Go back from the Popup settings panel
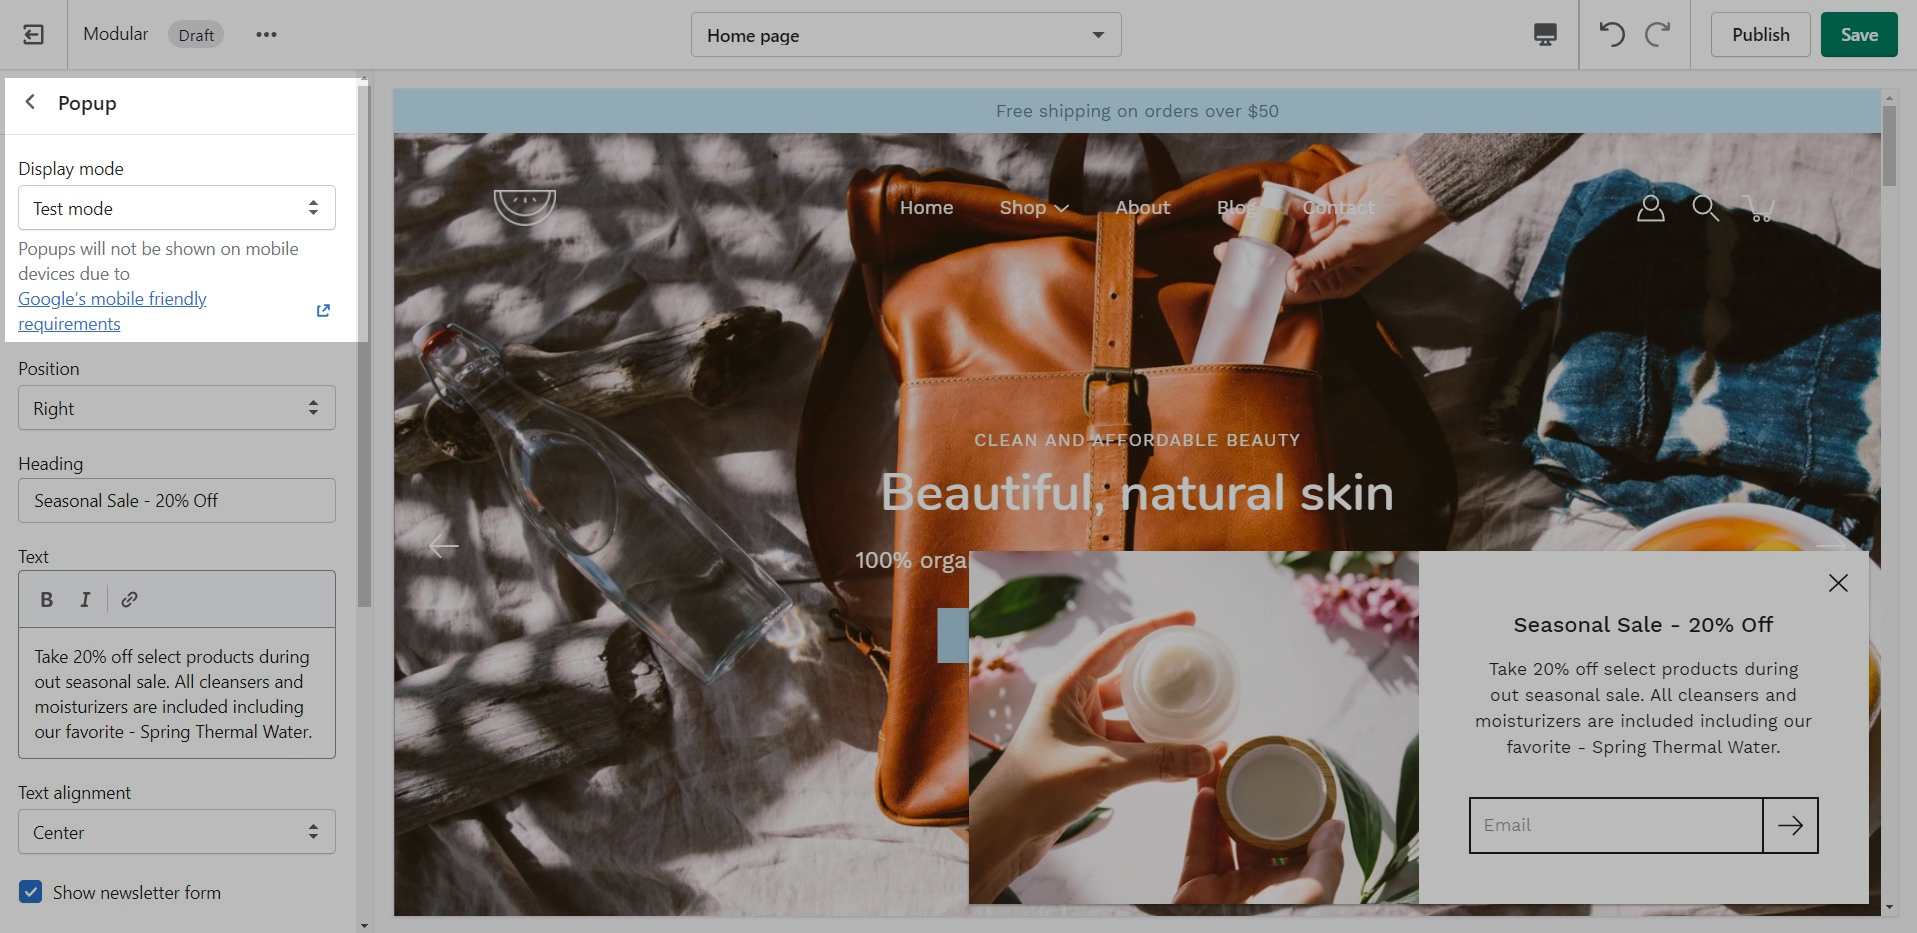The width and height of the screenshot is (1917, 933). (31, 102)
